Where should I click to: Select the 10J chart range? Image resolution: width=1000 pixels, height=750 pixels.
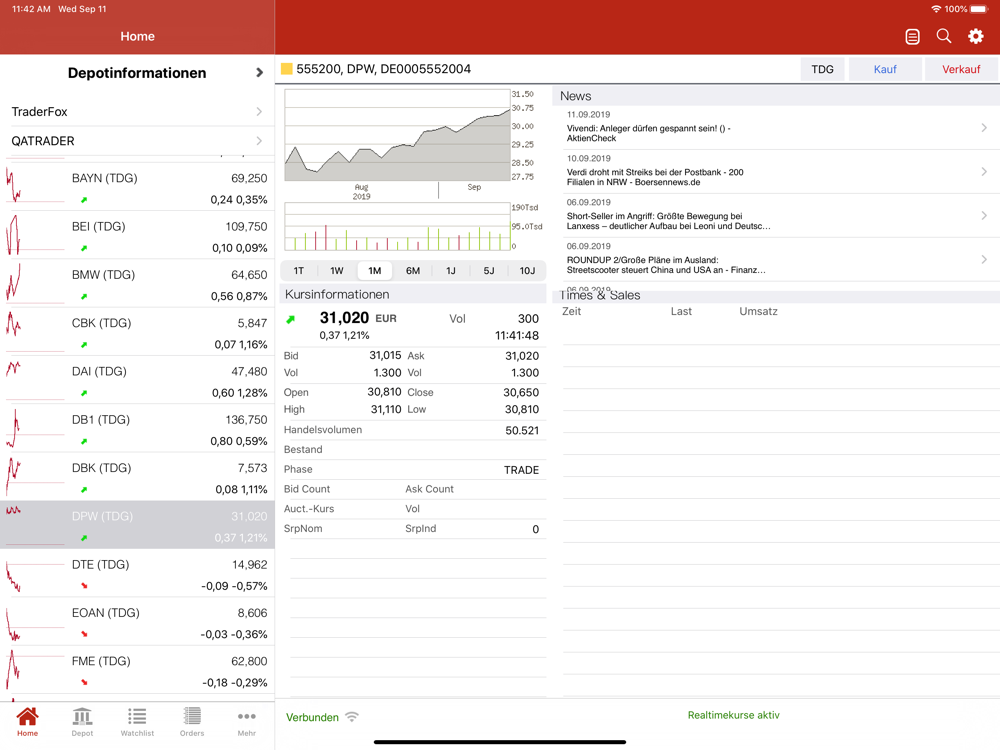527,271
